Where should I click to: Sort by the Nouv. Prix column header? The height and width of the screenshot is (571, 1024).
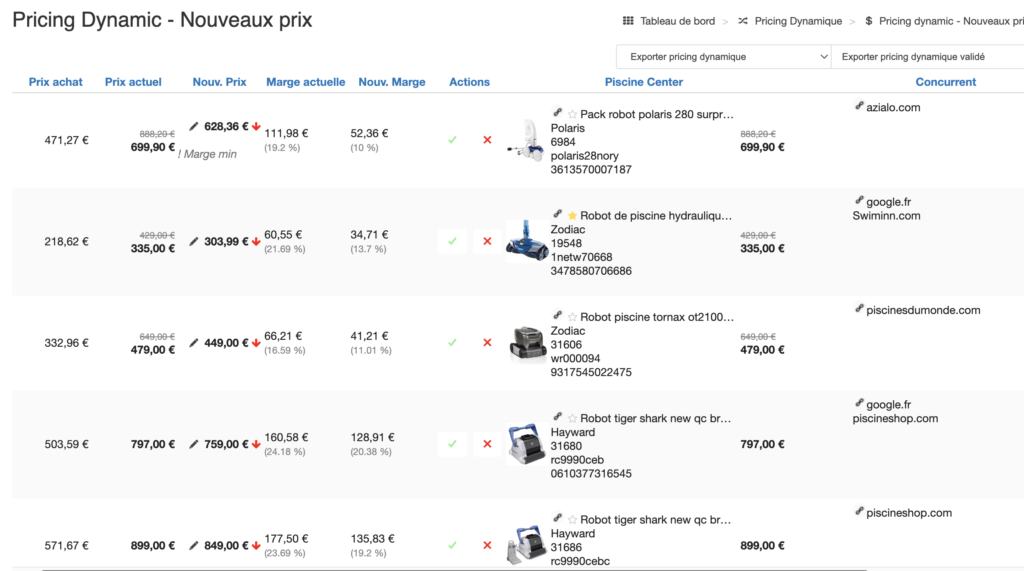219,82
